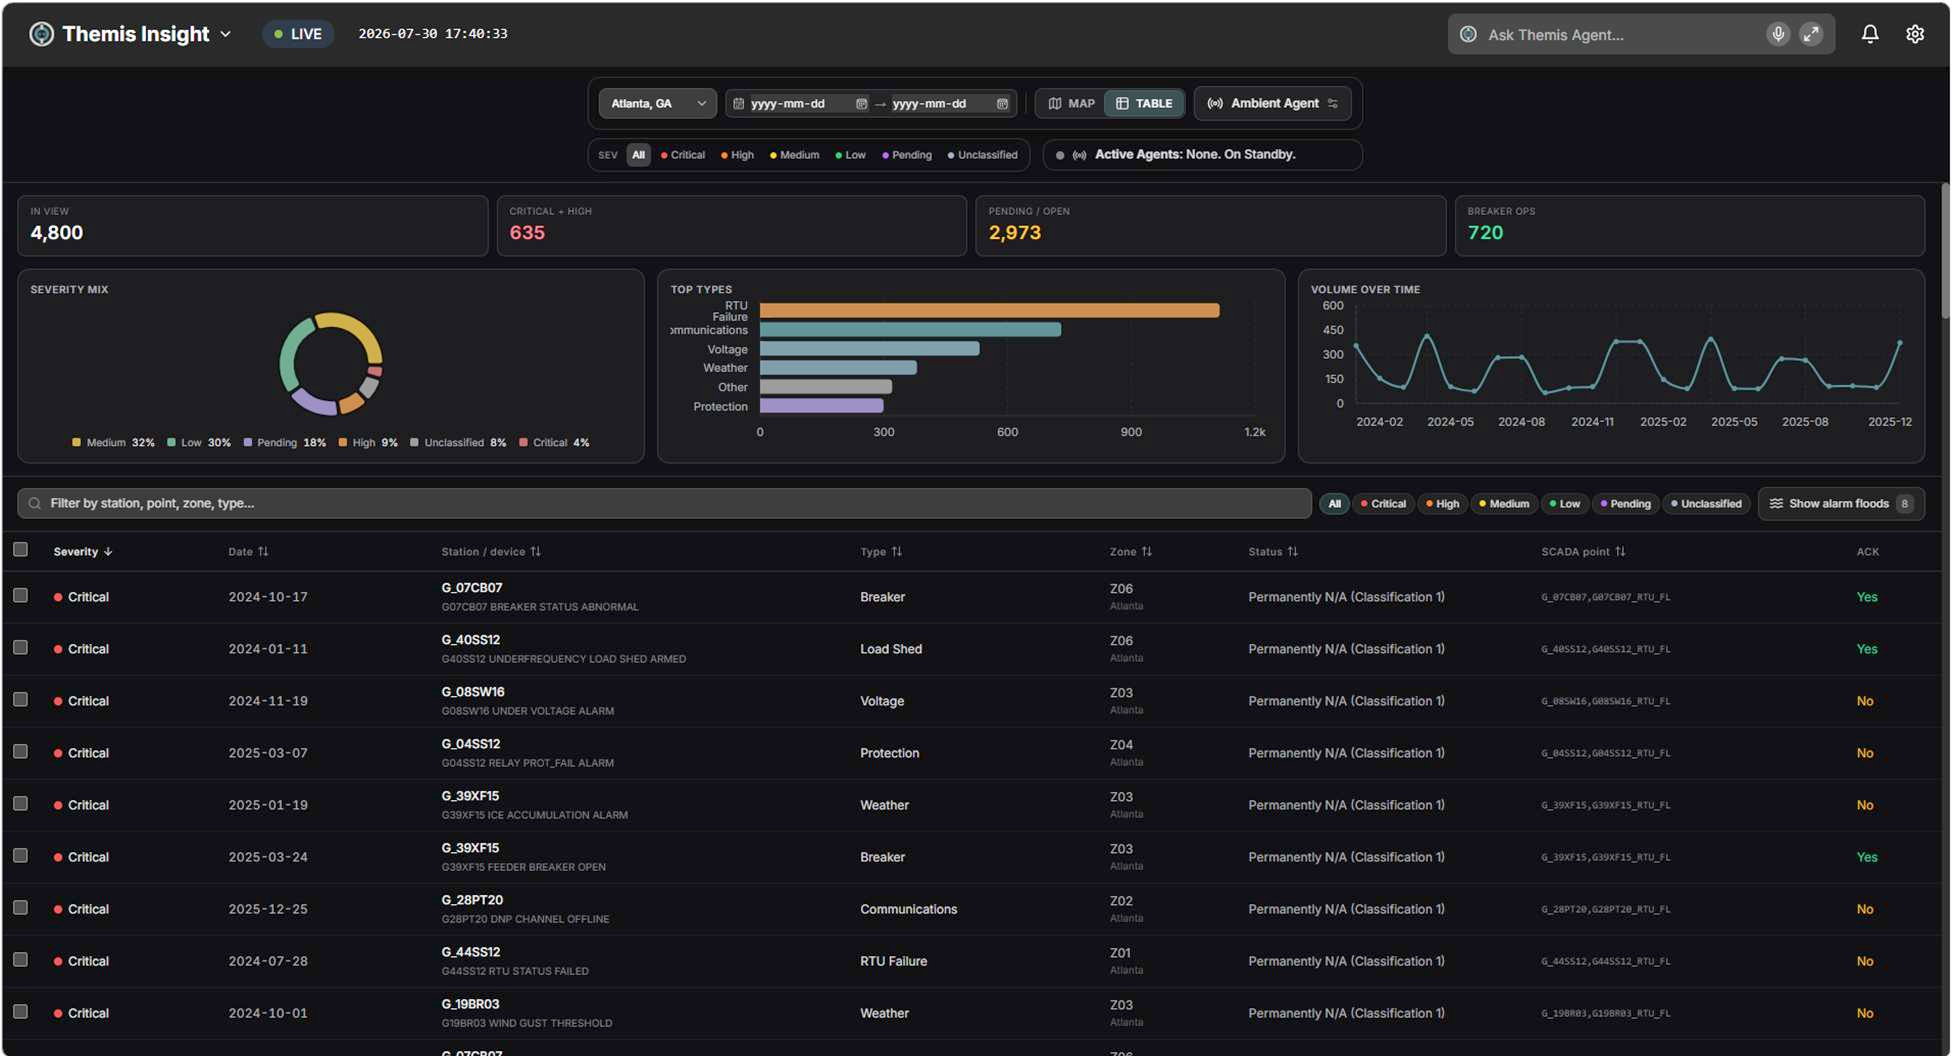Select top SEV Low filter
Screen dimensions: 1952x1057
coord(851,155)
